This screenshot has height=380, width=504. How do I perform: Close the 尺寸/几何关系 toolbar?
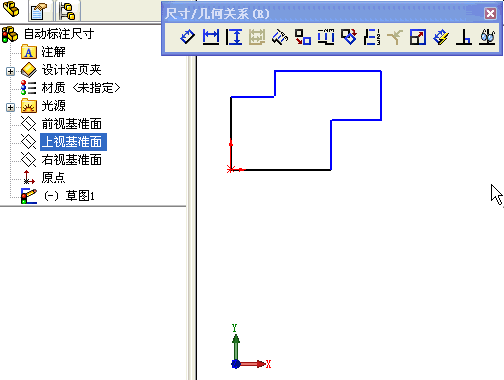click(490, 13)
